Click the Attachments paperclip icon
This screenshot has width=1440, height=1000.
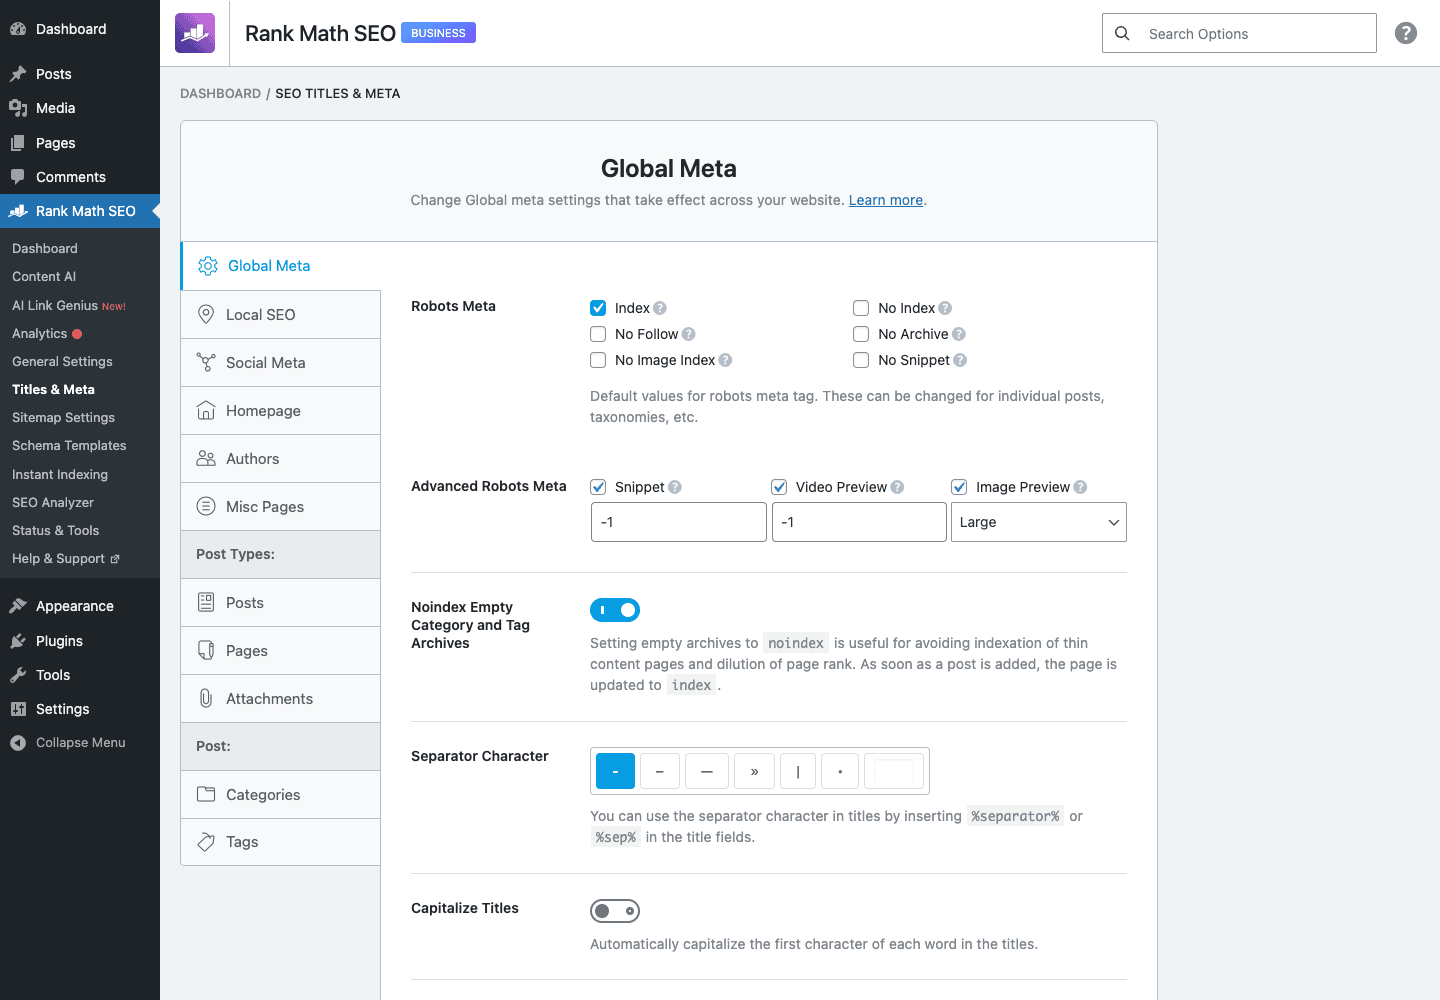[x=206, y=698]
